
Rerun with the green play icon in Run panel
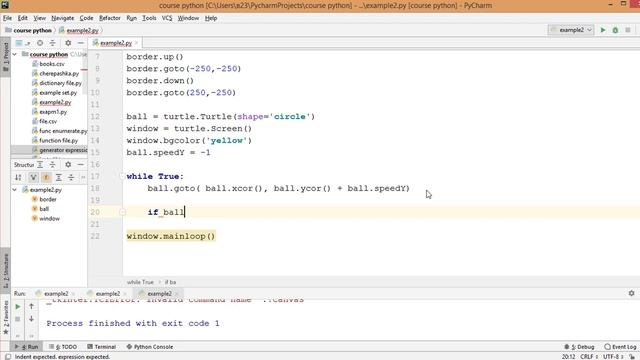tap(18, 307)
